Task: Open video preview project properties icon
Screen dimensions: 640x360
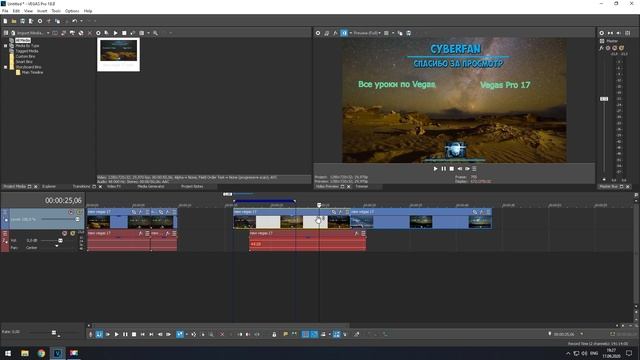Action: click(x=318, y=33)
